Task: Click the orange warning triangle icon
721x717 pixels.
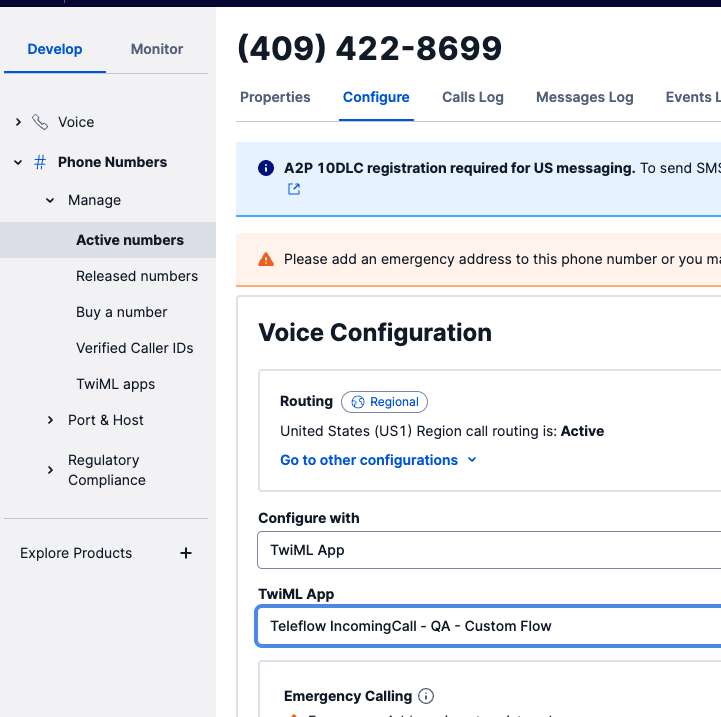Action: coord(266,259)
